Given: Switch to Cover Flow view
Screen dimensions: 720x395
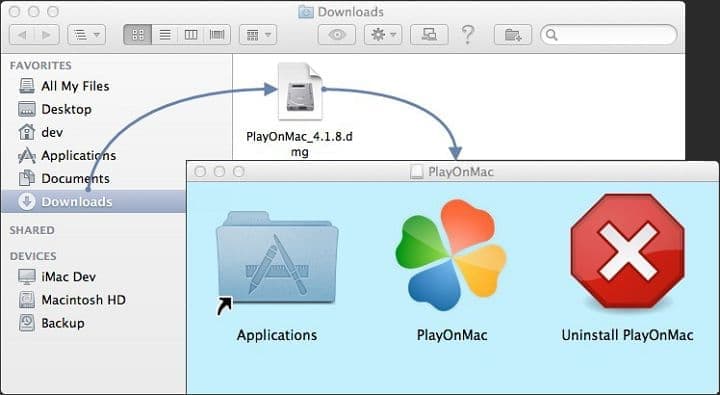Looking at the screenshot, I should click(217, 35).
